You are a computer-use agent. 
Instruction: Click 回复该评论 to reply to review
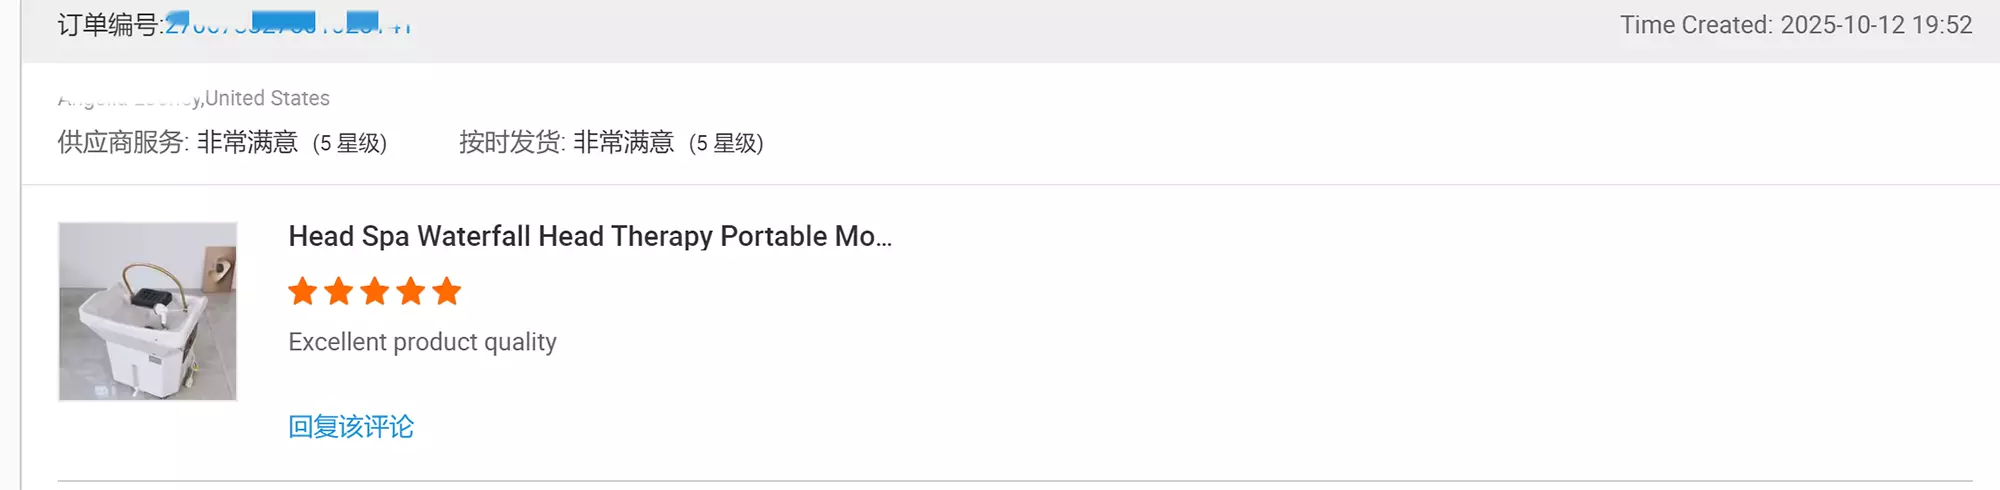[351, 427]
